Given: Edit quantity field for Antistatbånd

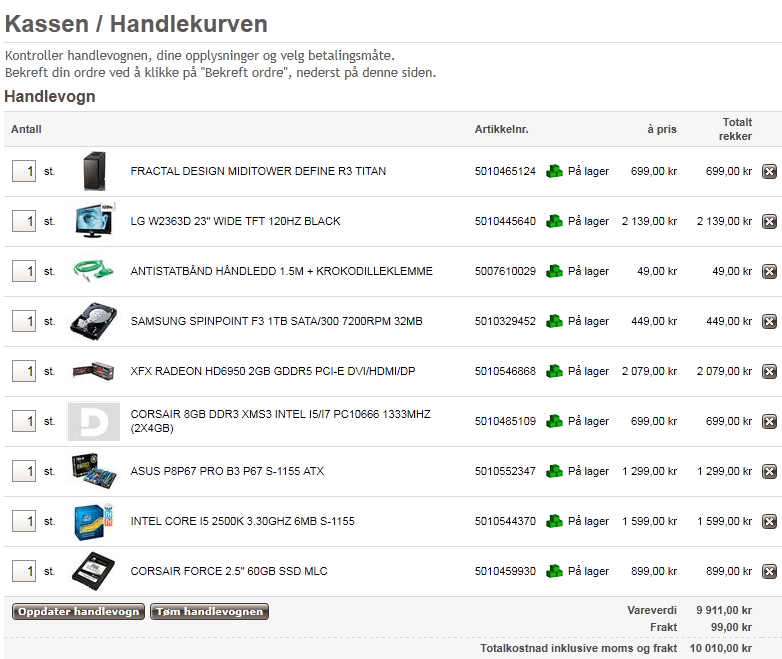Looking at the screenshot, I should click(x=24, y=271).
